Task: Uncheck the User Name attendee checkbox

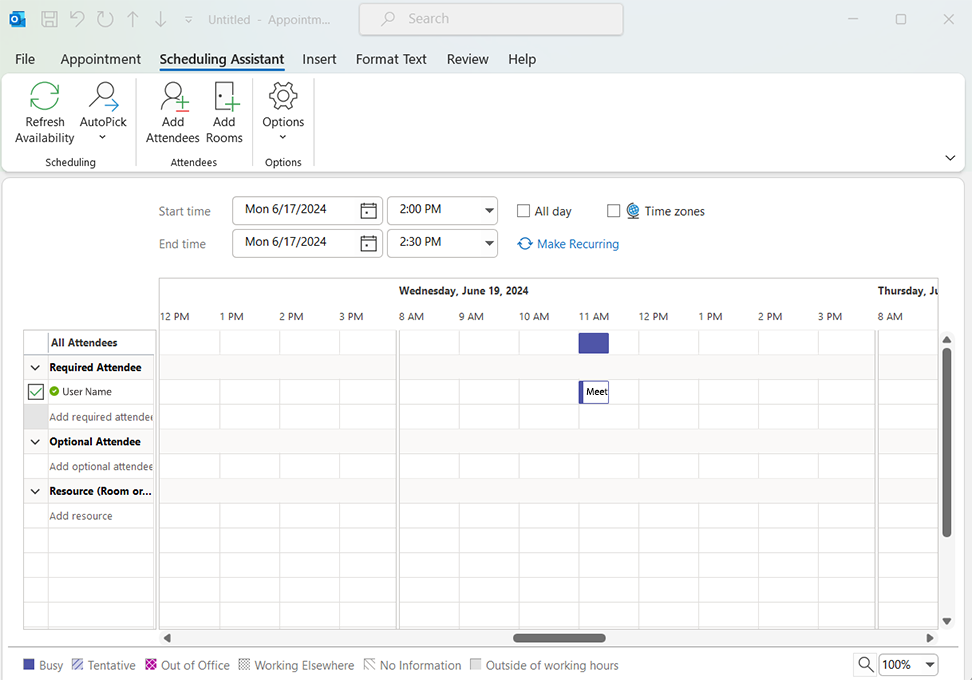Action: [x=36, y=392]
